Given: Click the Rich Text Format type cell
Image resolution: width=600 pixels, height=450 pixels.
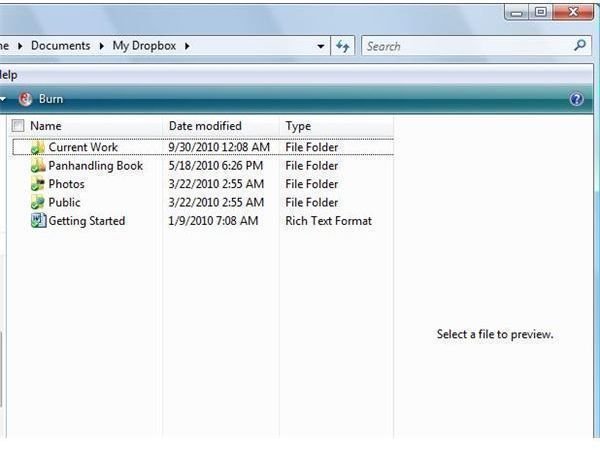Looking at the screenshot, I should [329, 221].
